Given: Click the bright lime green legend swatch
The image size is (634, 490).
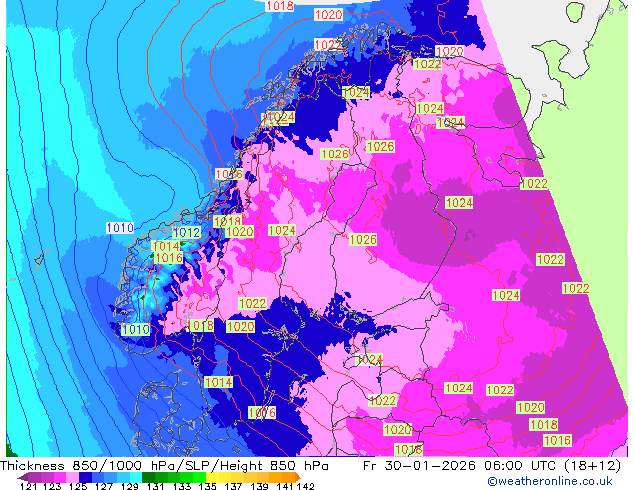Looking at the screenshot, I should 199,477.
